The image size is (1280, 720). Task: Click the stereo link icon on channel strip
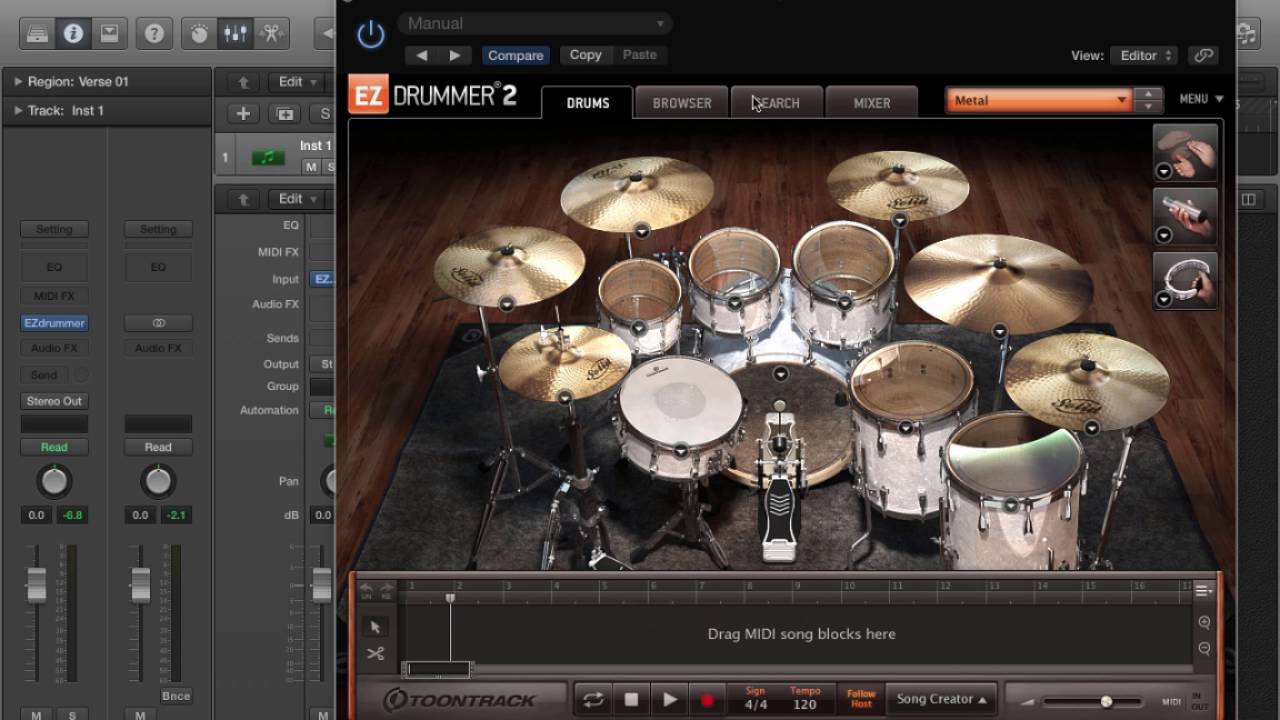point(158,323)
